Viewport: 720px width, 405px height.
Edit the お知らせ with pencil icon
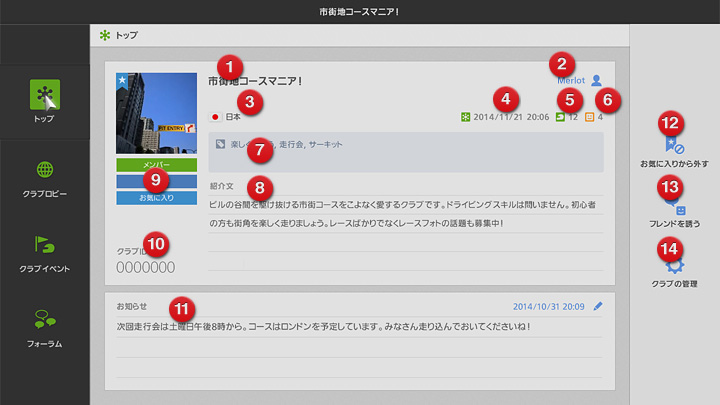click(x=598, y=306)
